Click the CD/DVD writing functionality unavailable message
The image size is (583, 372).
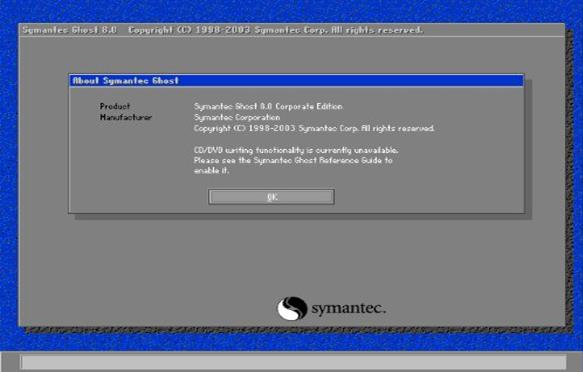(296, 150)
